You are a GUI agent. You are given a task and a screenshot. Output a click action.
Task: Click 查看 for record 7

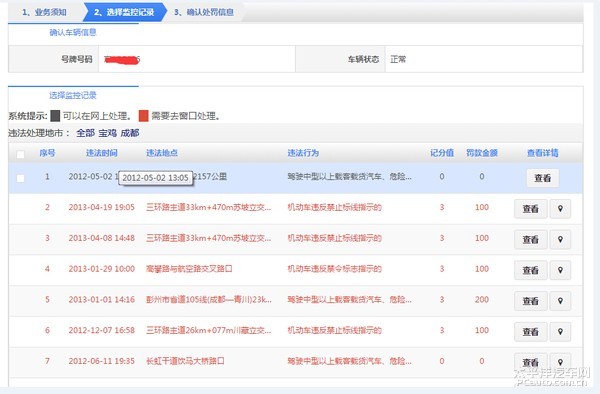[x=531, y=362]
